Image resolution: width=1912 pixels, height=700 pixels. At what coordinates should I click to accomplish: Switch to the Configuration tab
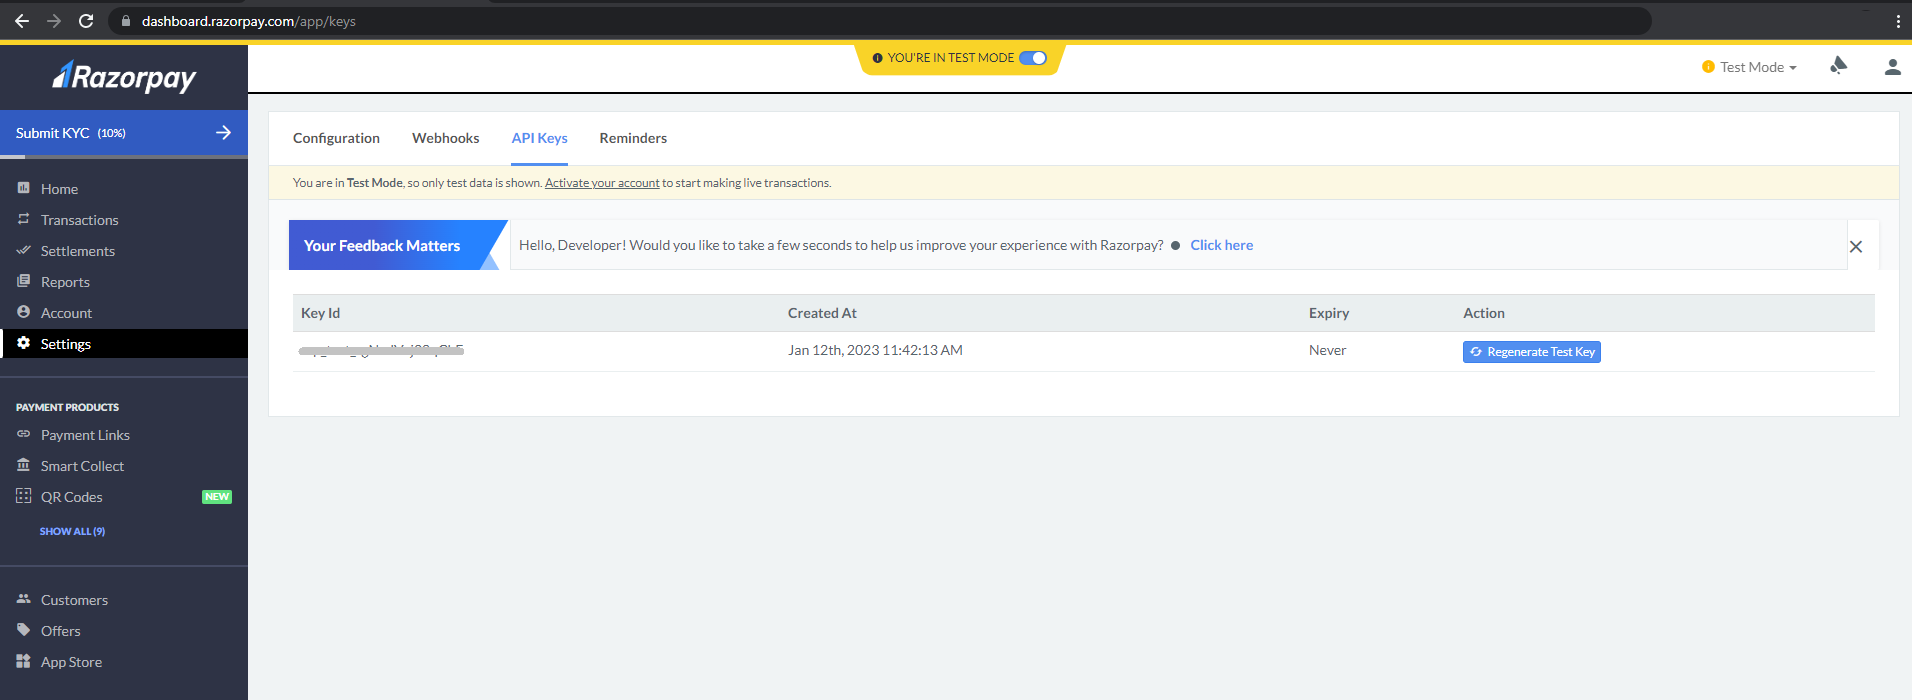[336, 138]
